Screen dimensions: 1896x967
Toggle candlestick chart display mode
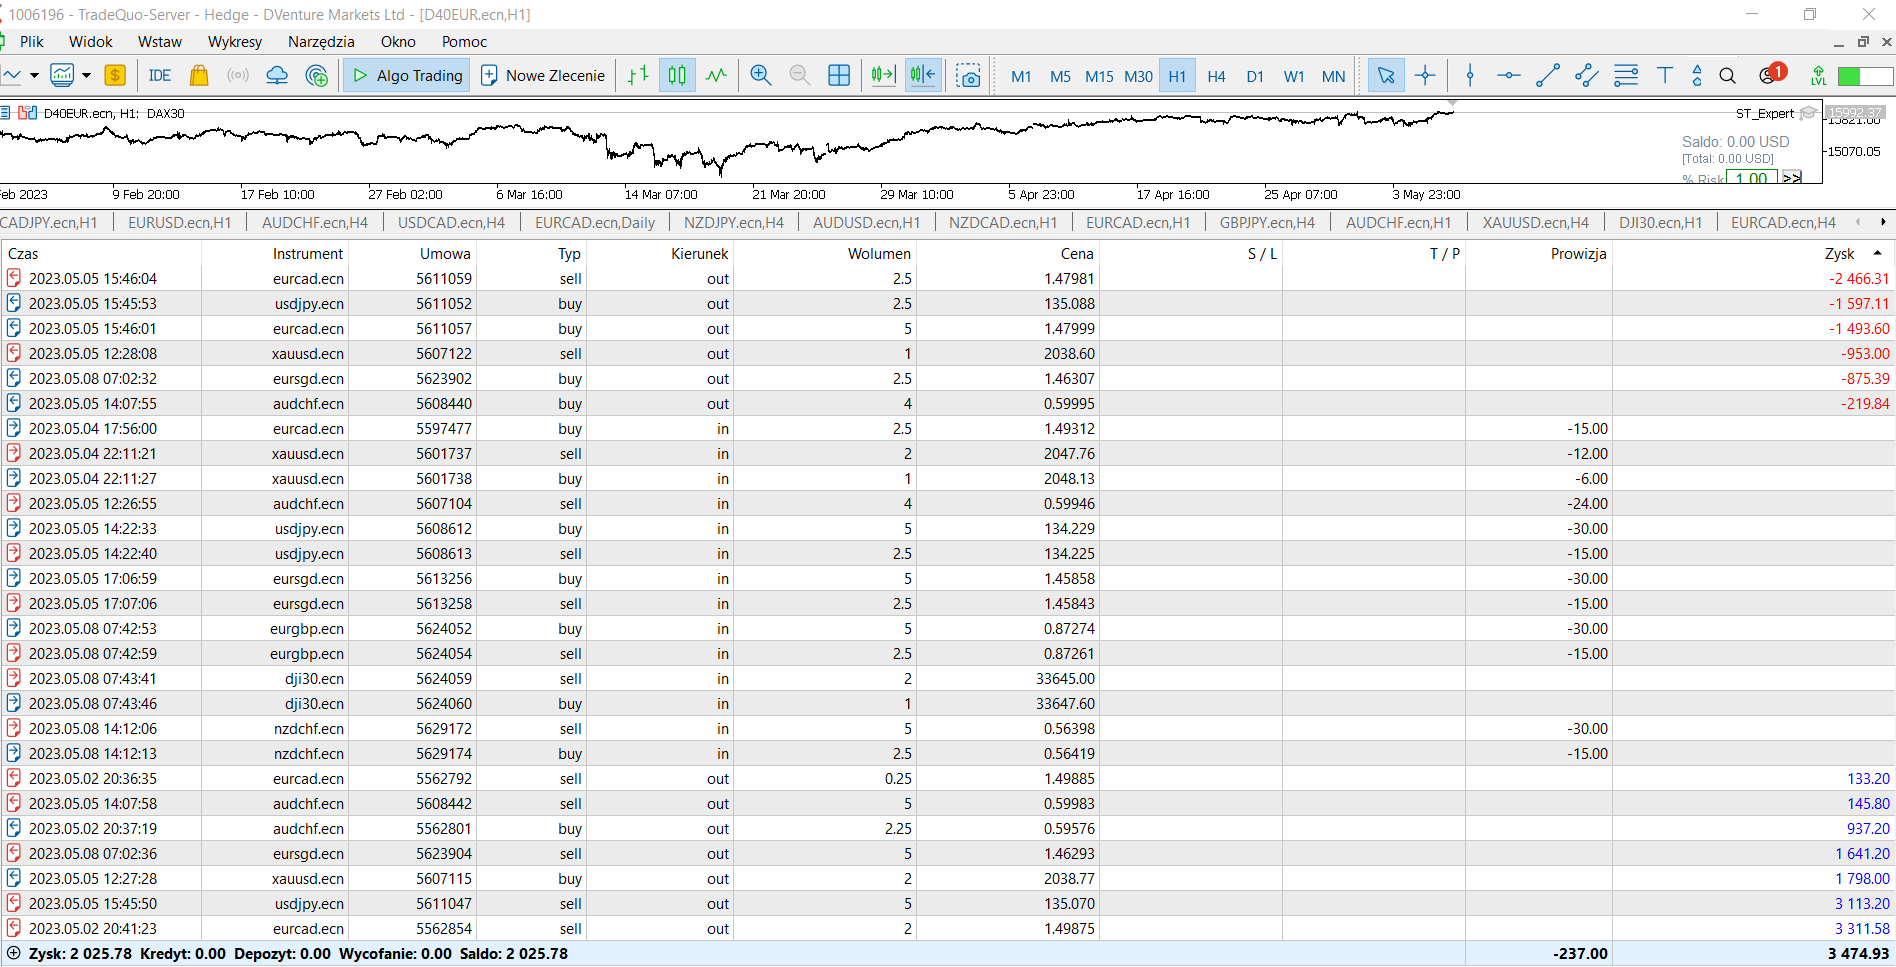[677, 76]
